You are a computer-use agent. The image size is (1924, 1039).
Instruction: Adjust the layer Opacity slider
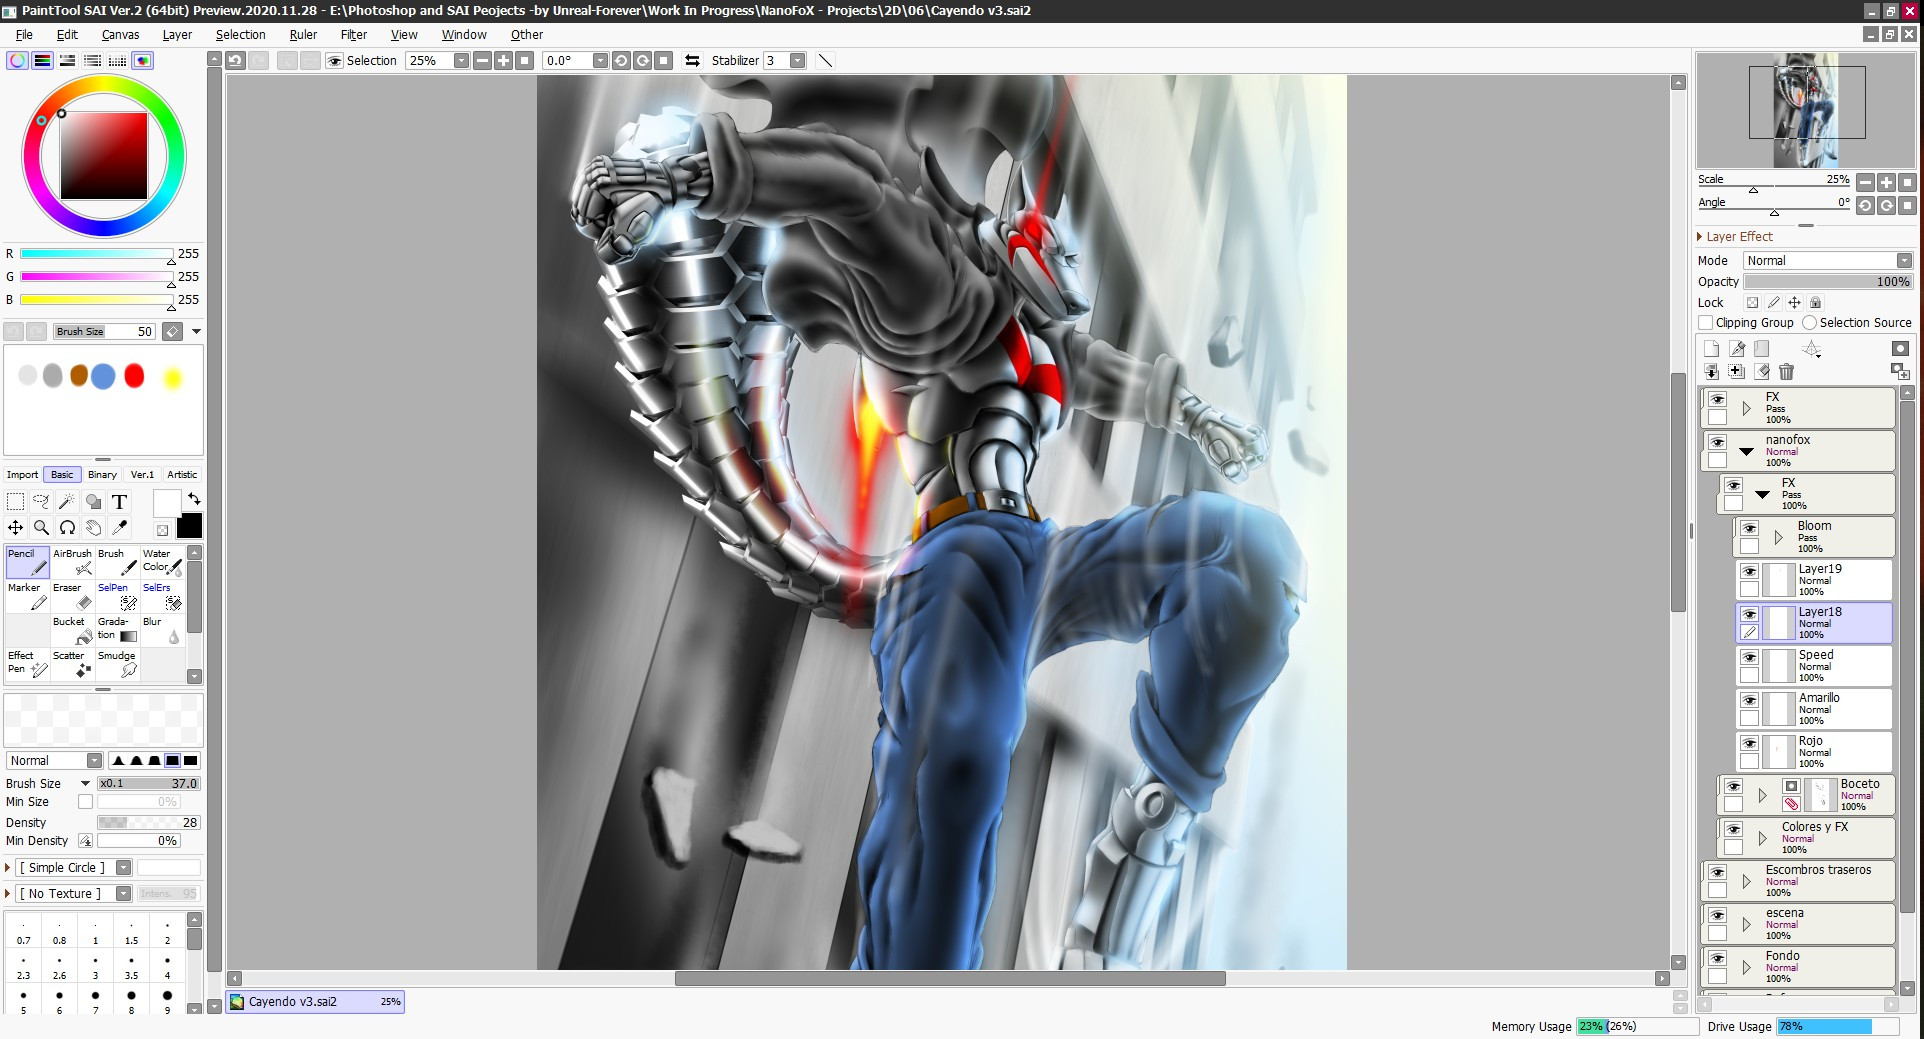1828,282
